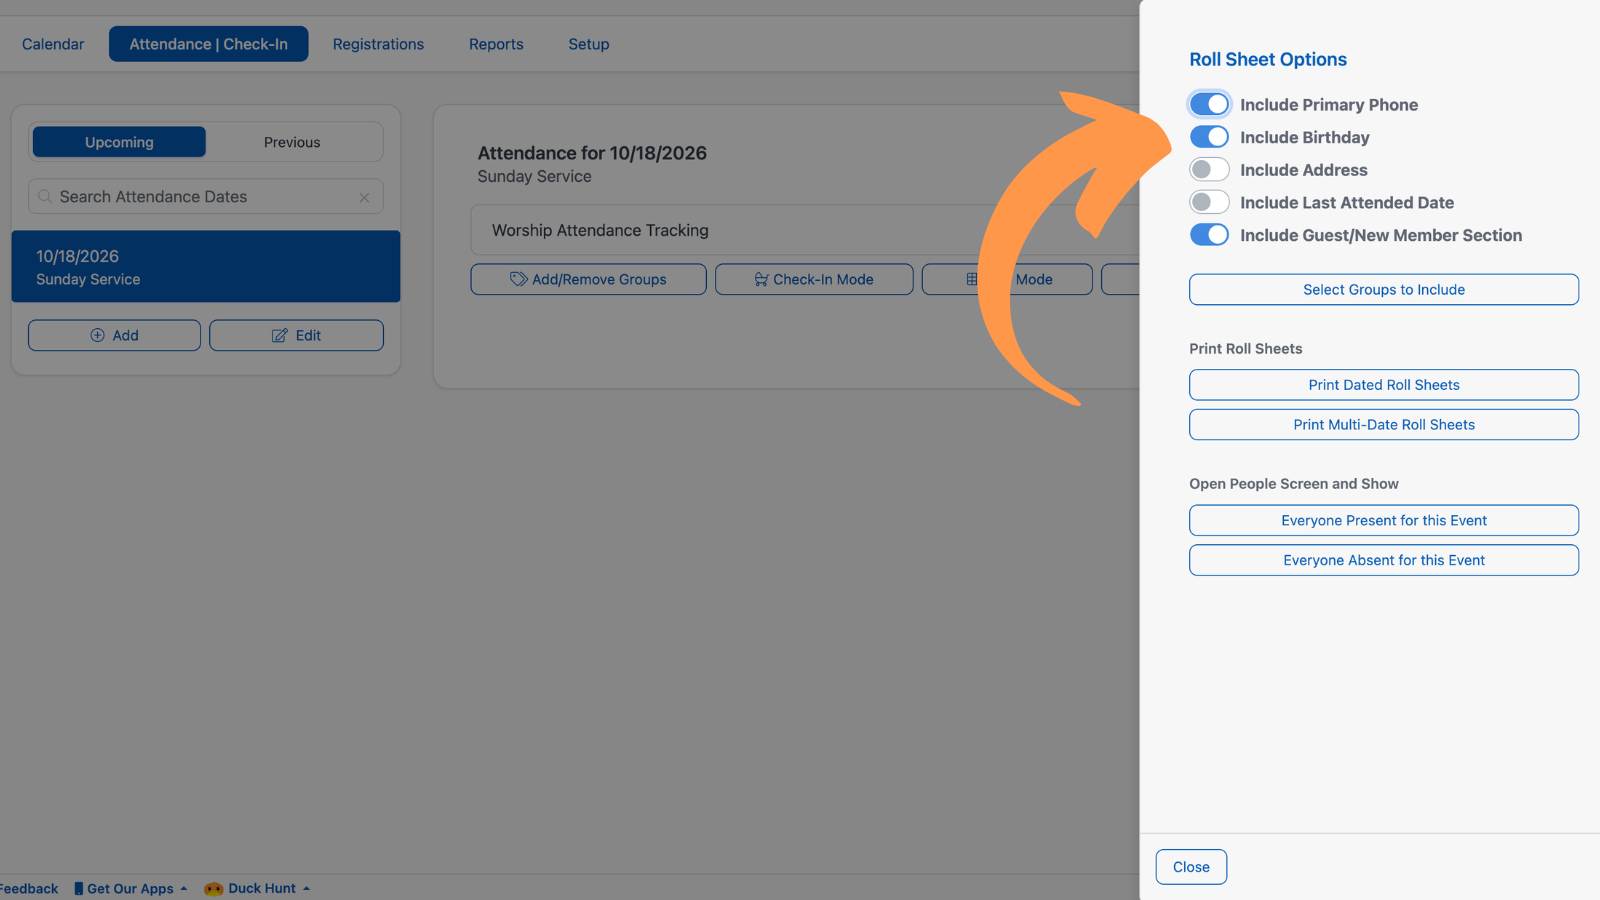Open Add/Remove Groups
The width and height of the screenshot is (1600, 900).
[x=588, y=279]
